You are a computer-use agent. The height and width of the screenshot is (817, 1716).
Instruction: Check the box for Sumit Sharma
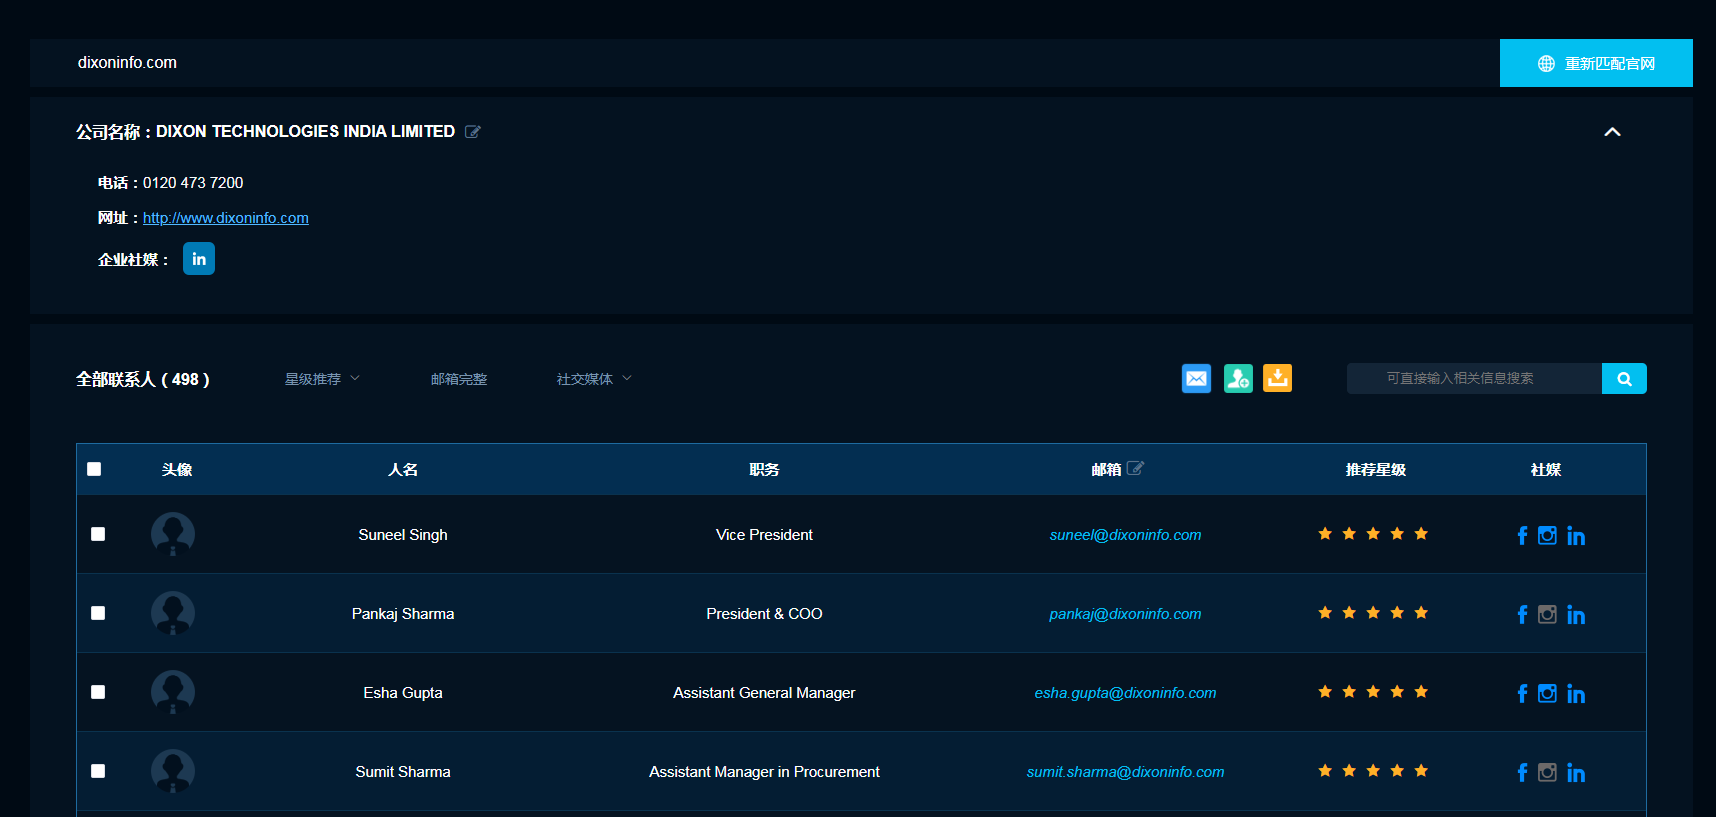pyautogui.click(x=98, y=771)
